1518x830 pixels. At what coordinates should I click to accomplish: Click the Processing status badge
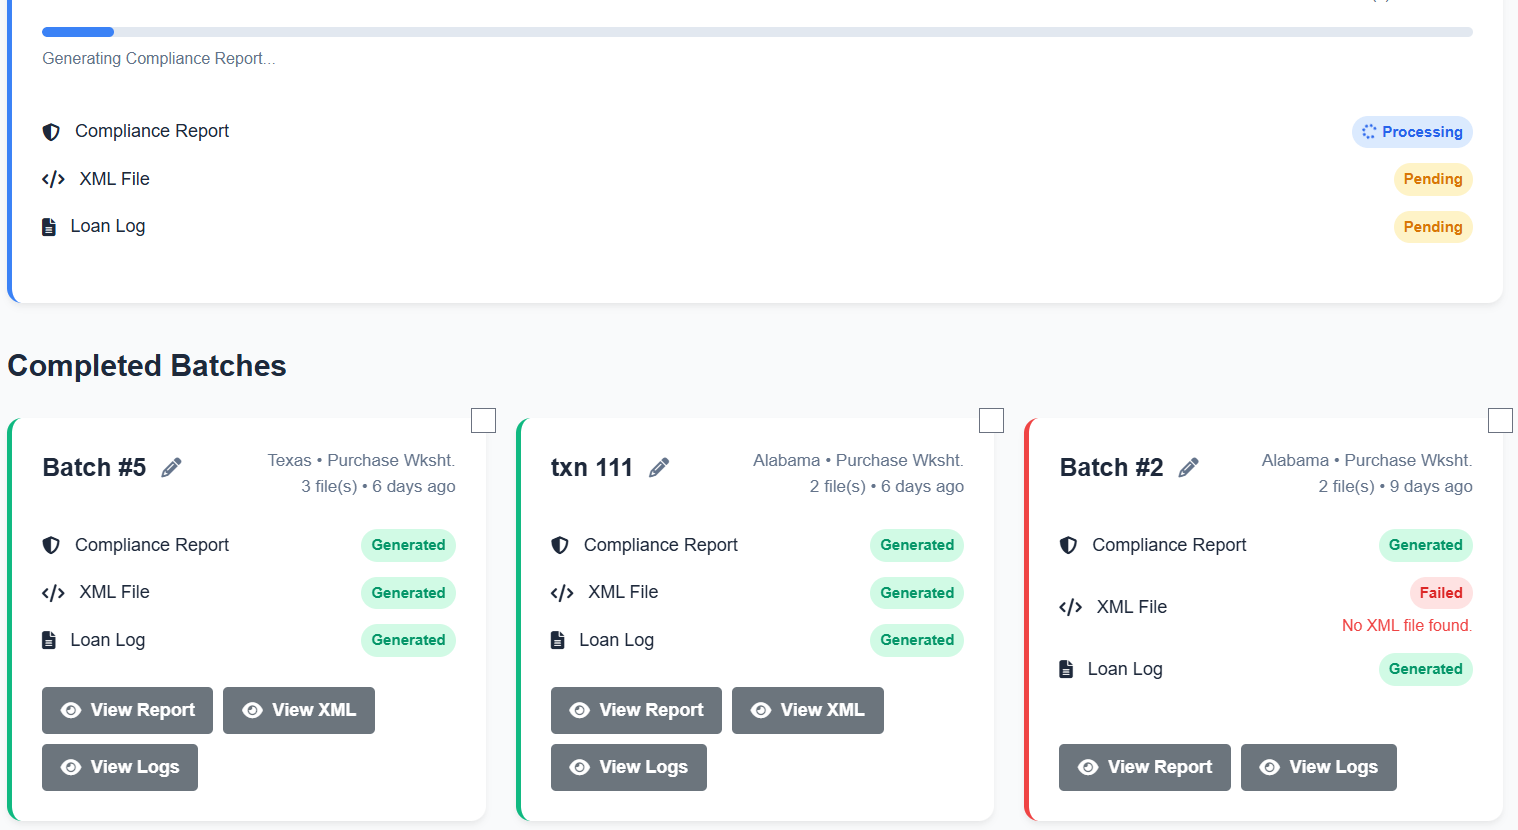1412,132
